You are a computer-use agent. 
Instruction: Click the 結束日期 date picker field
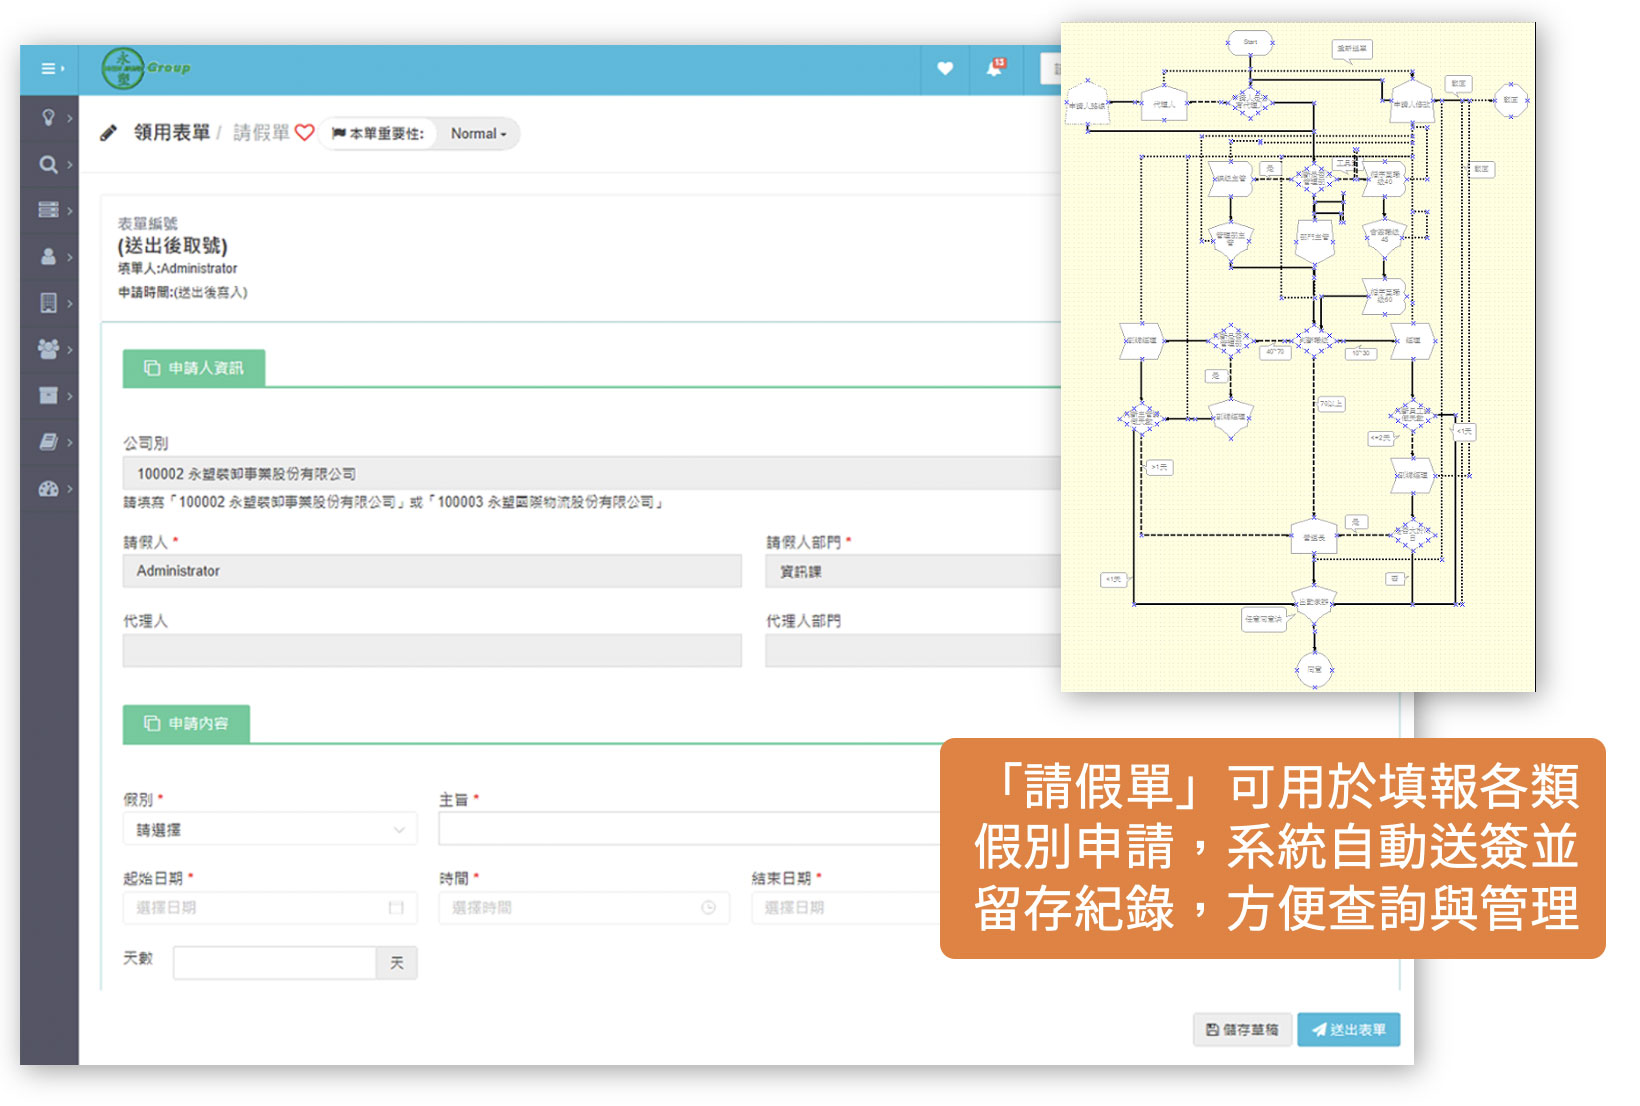pyautogui.click(x=847, y=908)
